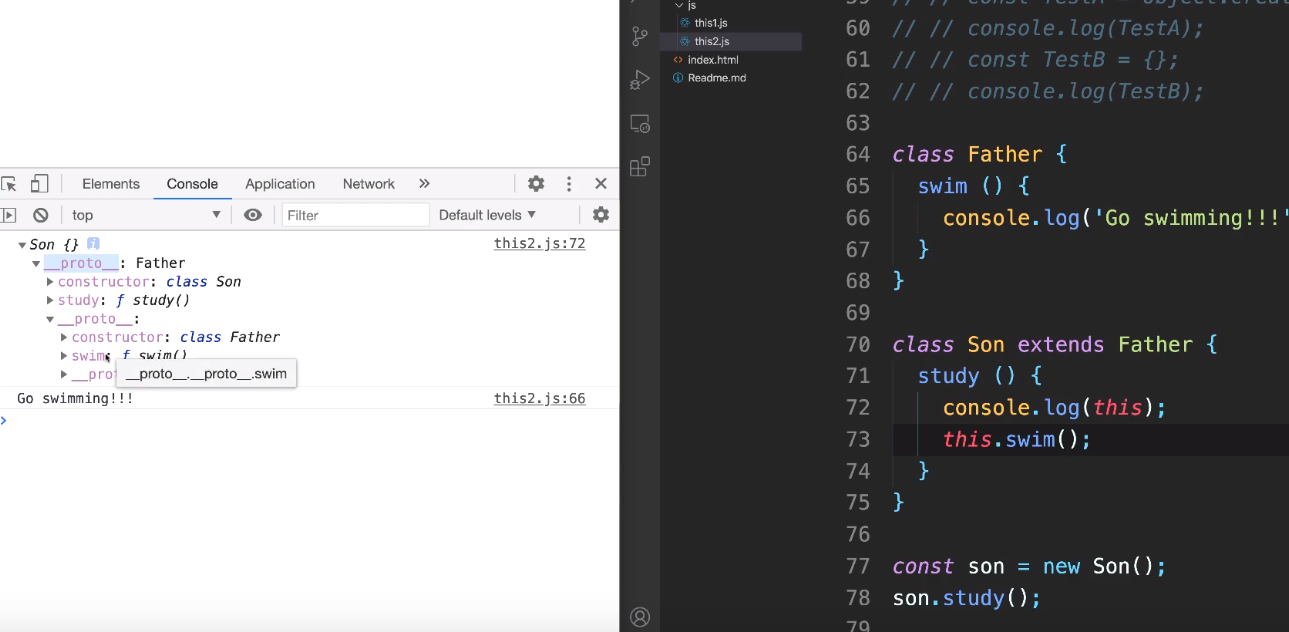Switch to the Console tab
The width and height of the screenshot is (1289, 632).
pos(192,184)
